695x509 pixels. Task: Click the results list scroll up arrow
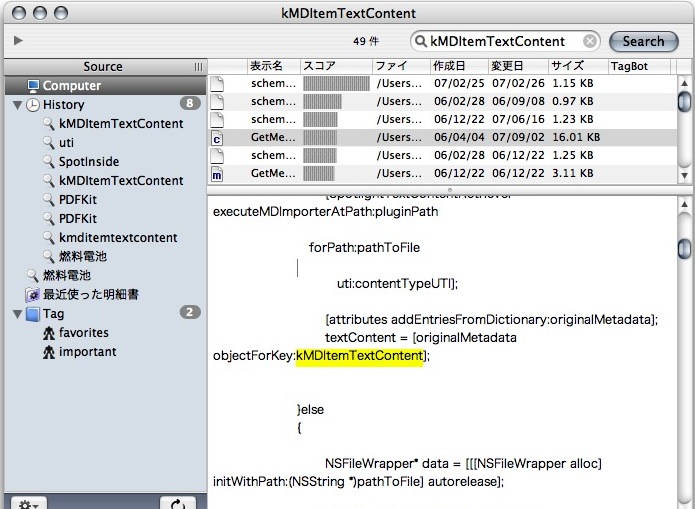click(x=684, y=83)
